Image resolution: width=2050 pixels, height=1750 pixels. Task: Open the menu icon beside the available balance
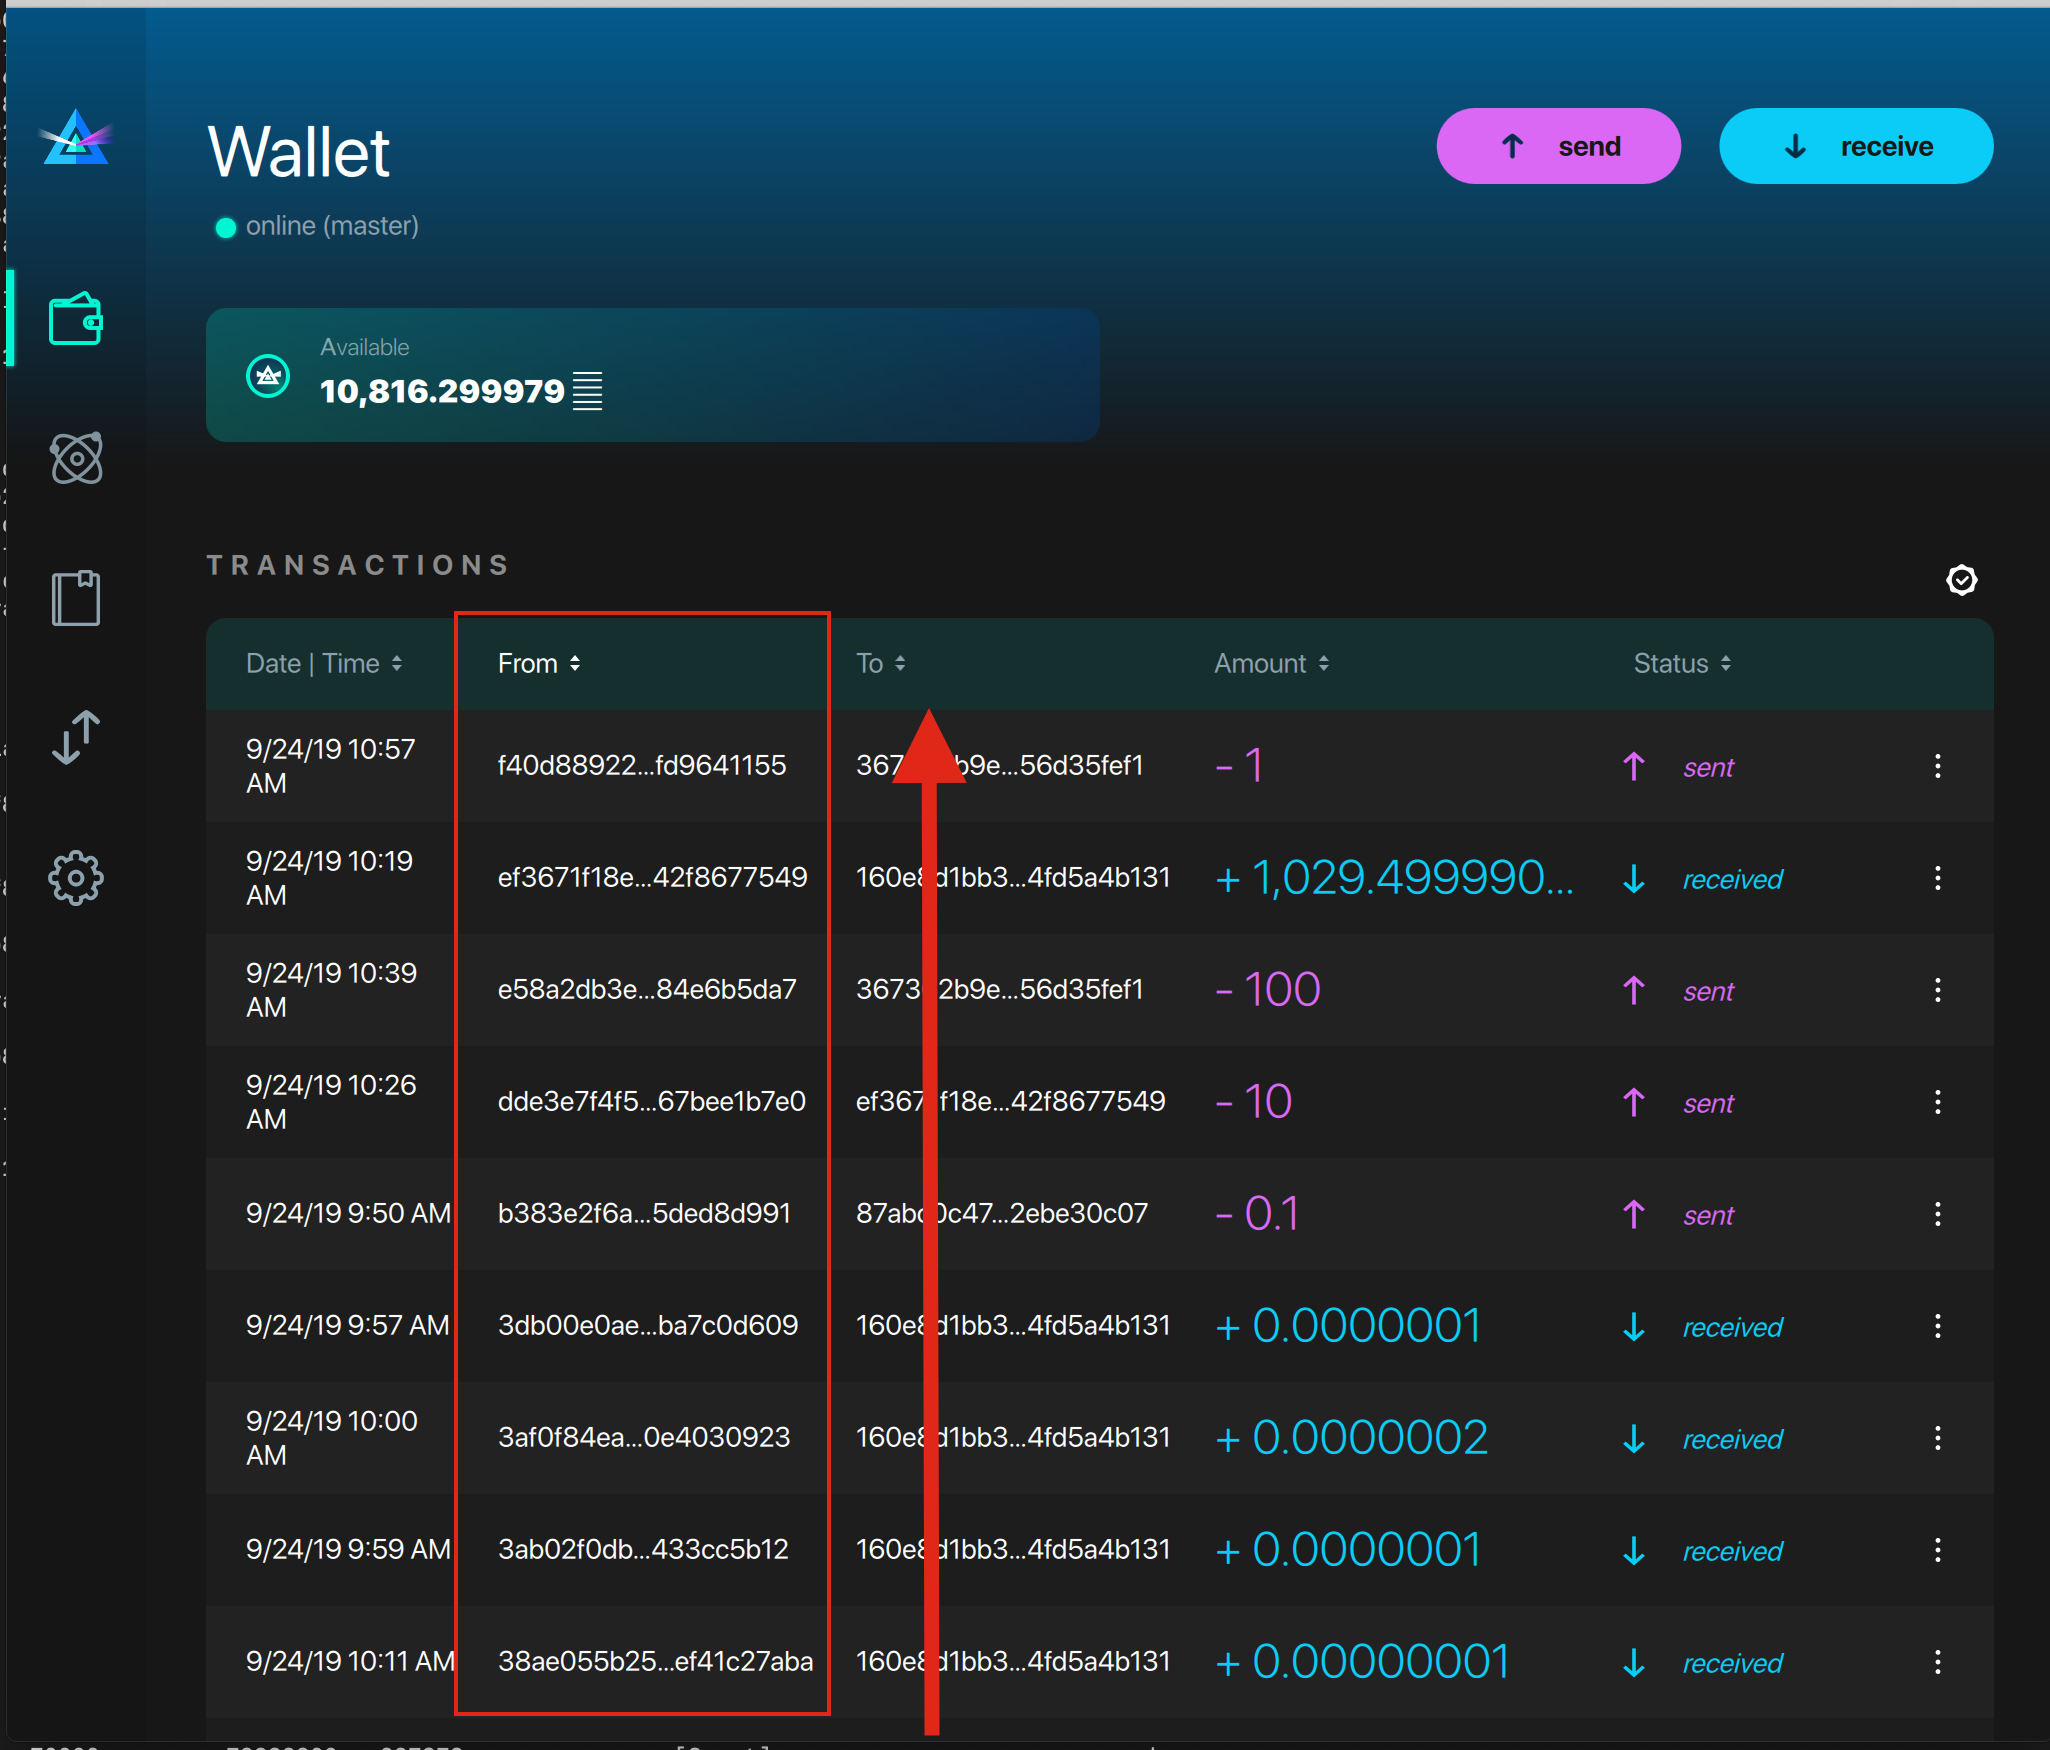(587, 390)
